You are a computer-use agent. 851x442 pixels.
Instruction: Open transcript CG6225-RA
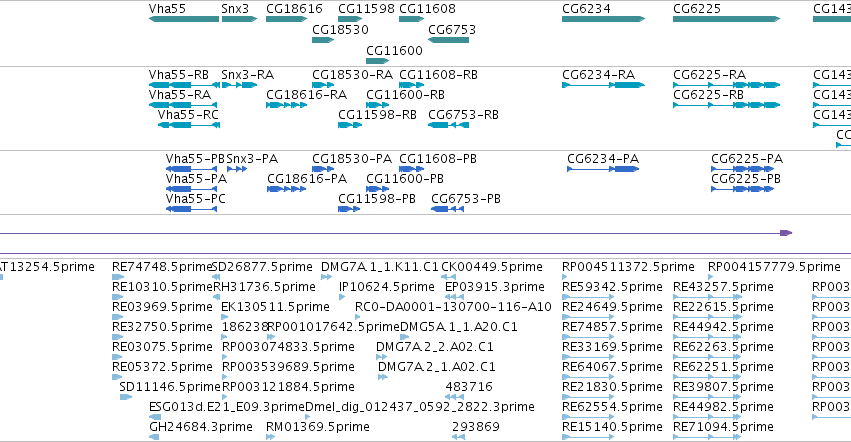tap(709, 74)
